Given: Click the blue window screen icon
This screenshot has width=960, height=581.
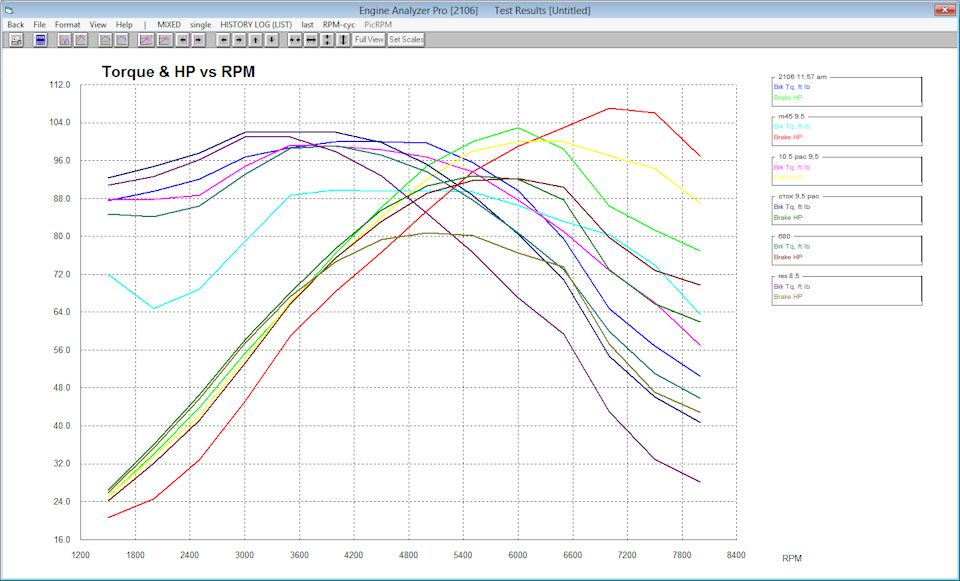Looking at the screenshot, I should click(x=40, y=40).
